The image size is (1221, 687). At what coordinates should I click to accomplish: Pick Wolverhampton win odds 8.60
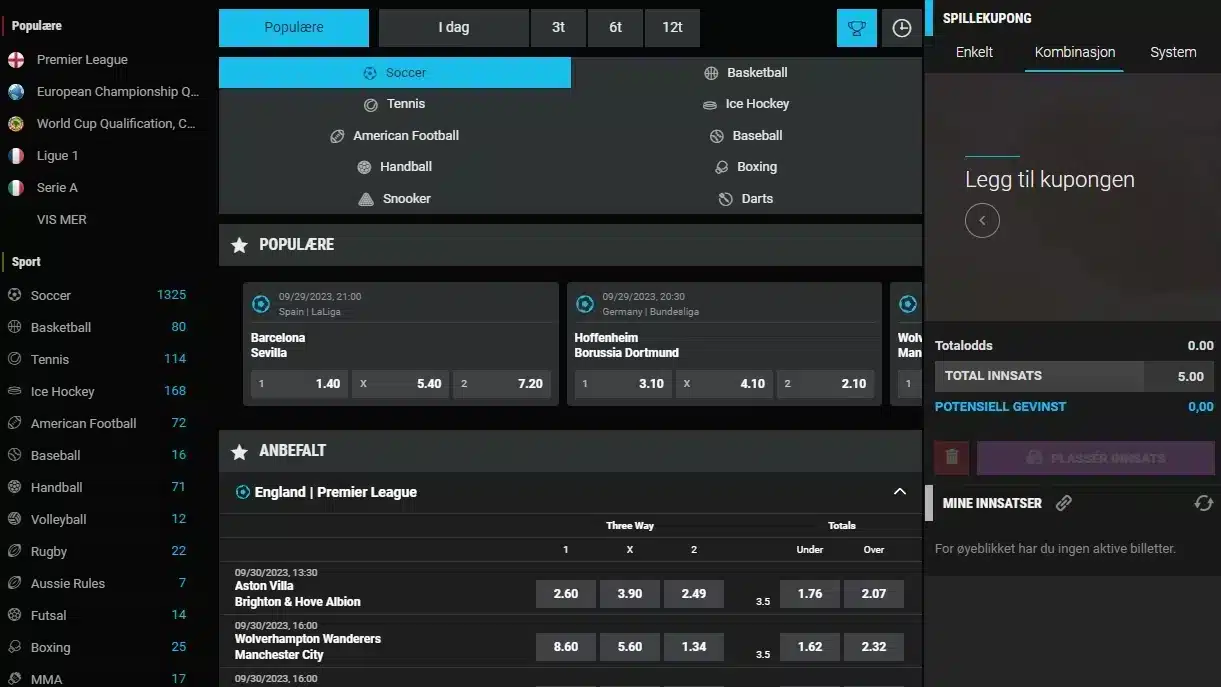566,647
